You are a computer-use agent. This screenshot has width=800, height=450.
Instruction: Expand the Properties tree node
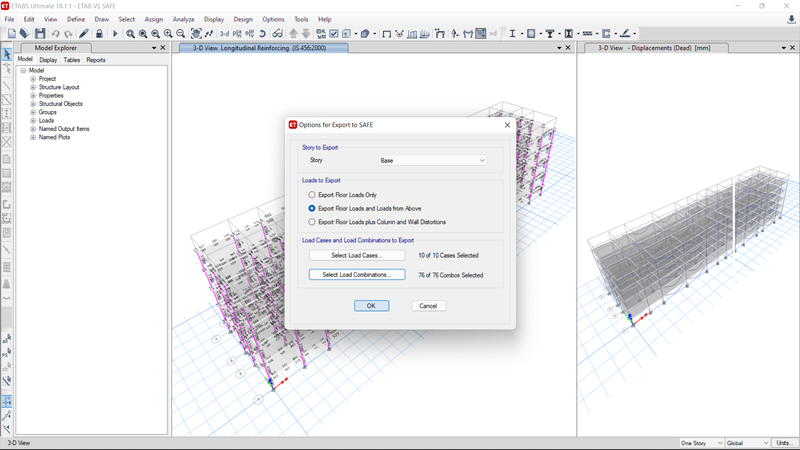(x=33, y=95)
